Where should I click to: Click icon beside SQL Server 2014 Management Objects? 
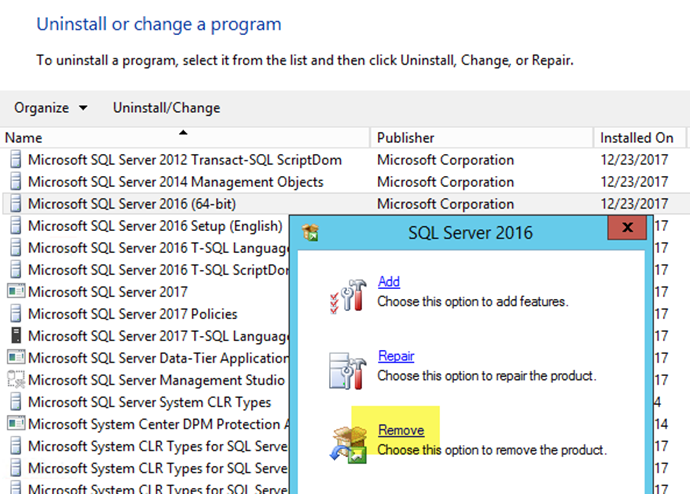coord(15,182)
